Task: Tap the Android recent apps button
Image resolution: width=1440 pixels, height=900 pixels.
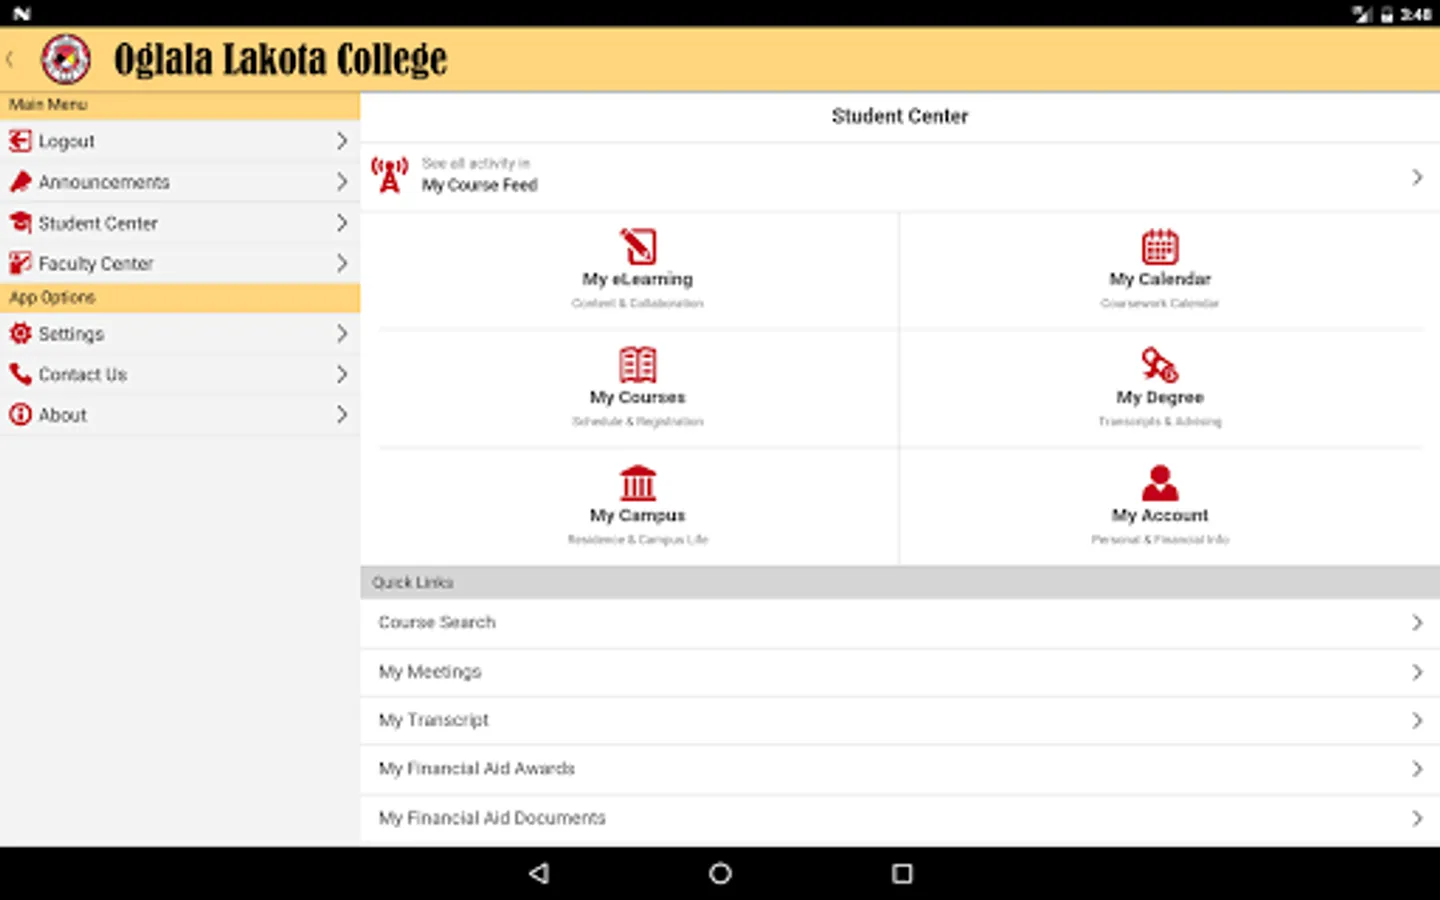Action: [902, 873]
